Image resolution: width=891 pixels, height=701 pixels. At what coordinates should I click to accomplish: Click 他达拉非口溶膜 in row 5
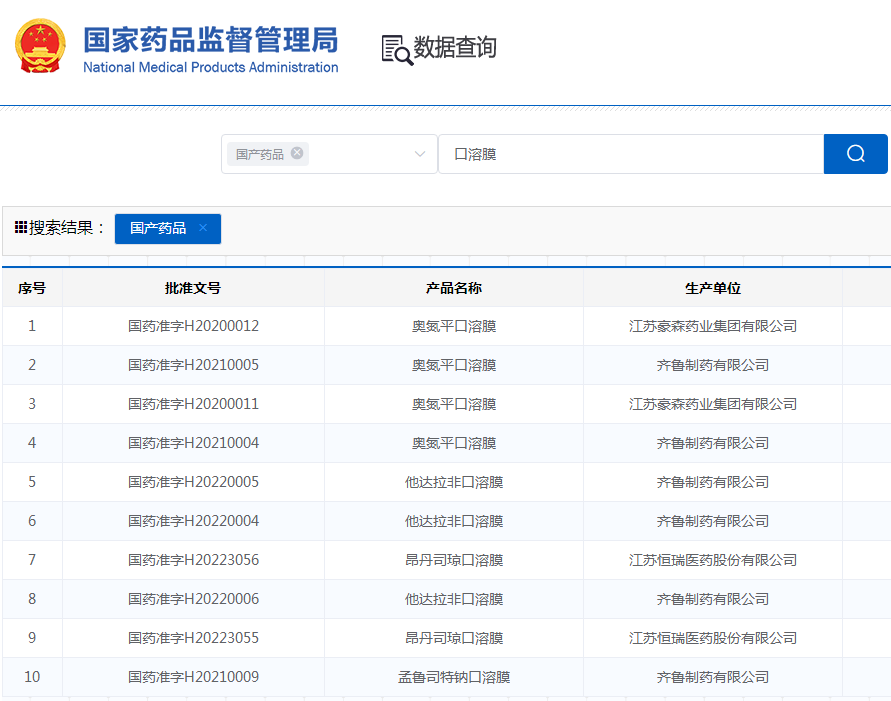[453, 482]
